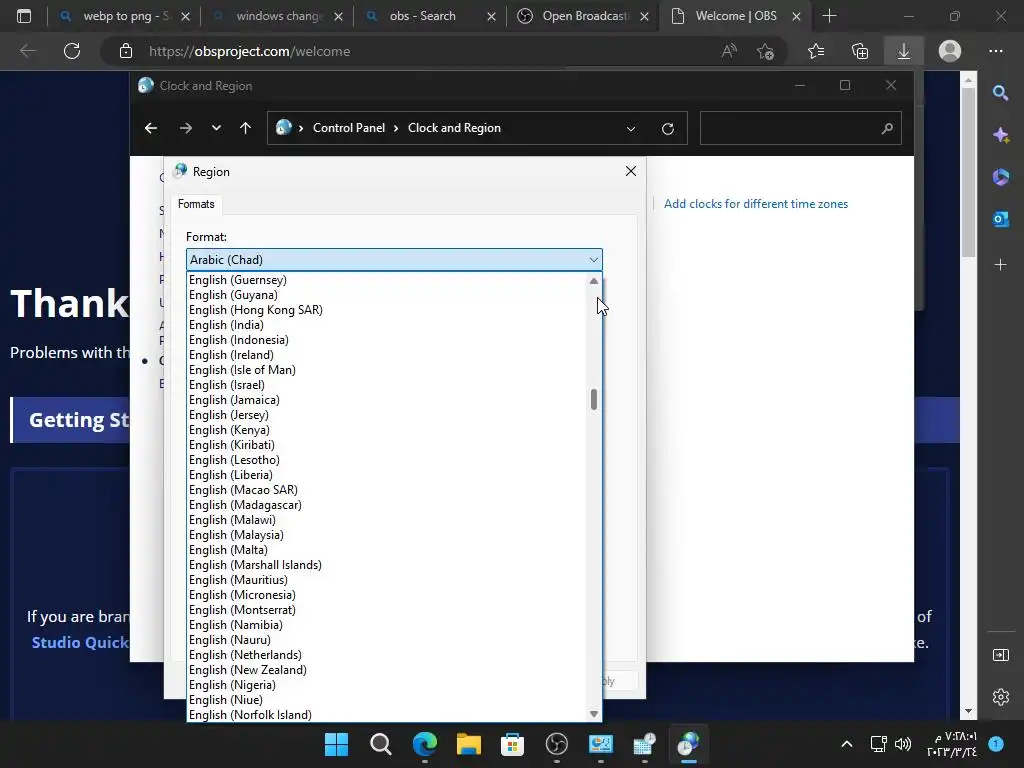Viewport: 1024px width, 768px height.
Task: Select English (Jamaica) format
Action: pos(234,400)
